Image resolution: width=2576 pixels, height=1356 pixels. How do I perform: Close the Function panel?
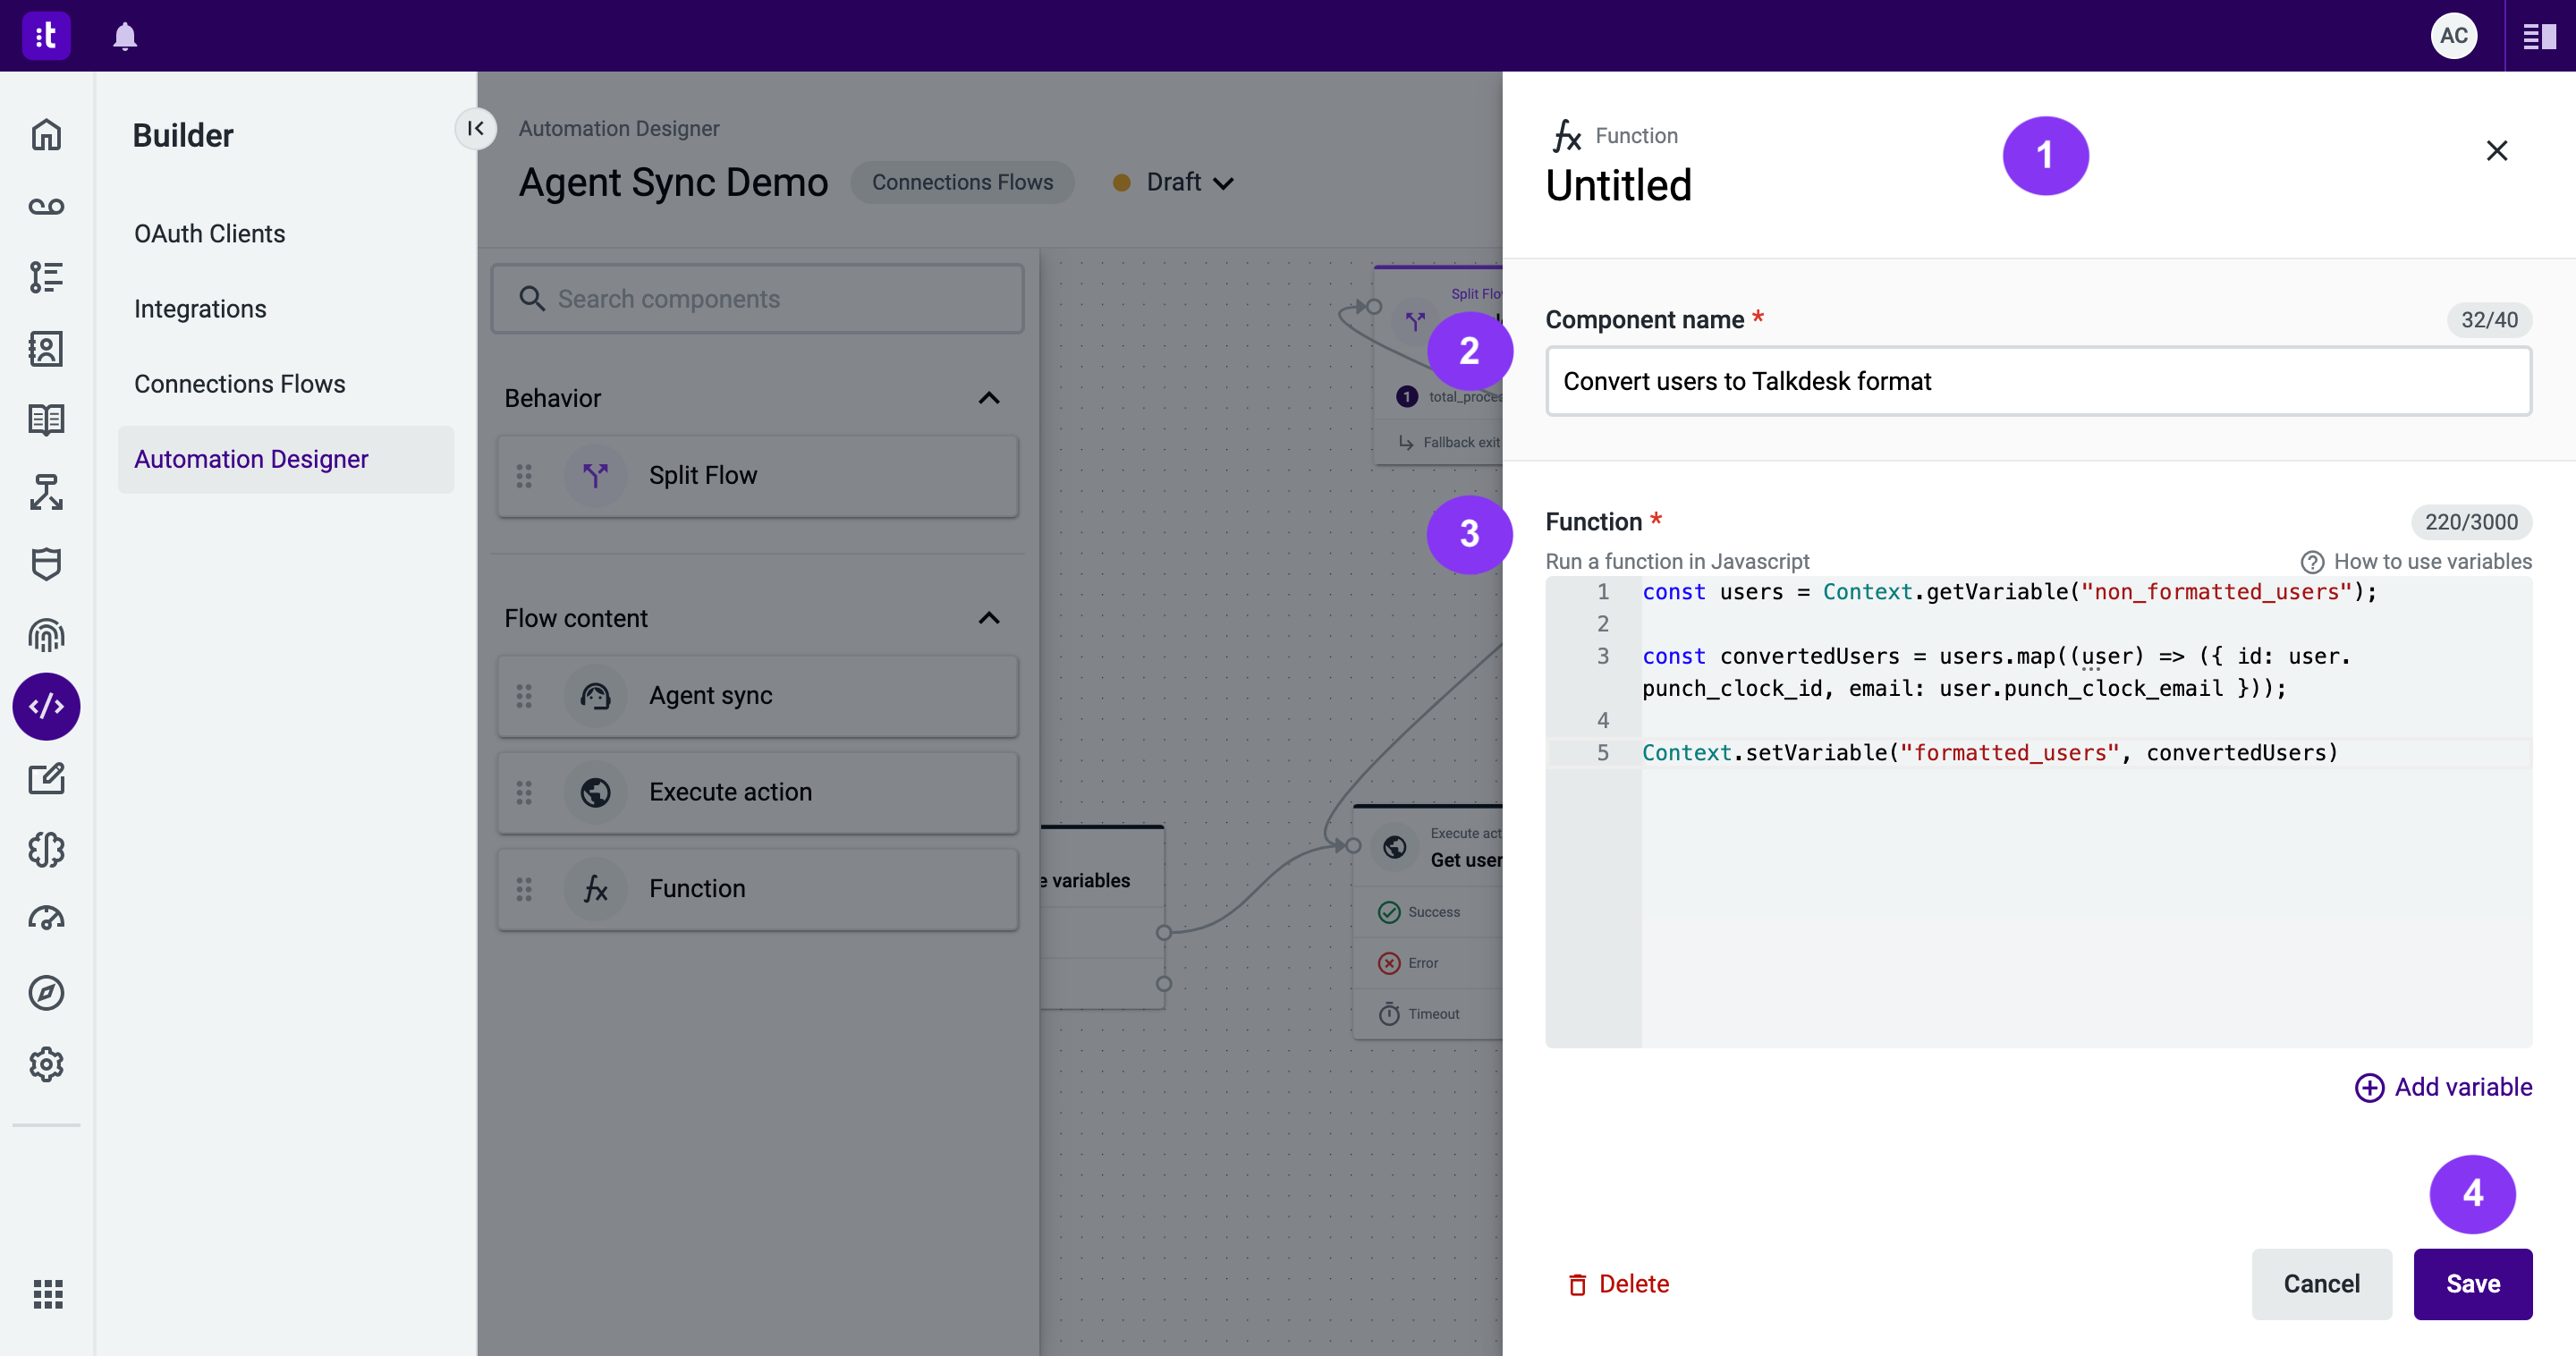click(2496, 151)
